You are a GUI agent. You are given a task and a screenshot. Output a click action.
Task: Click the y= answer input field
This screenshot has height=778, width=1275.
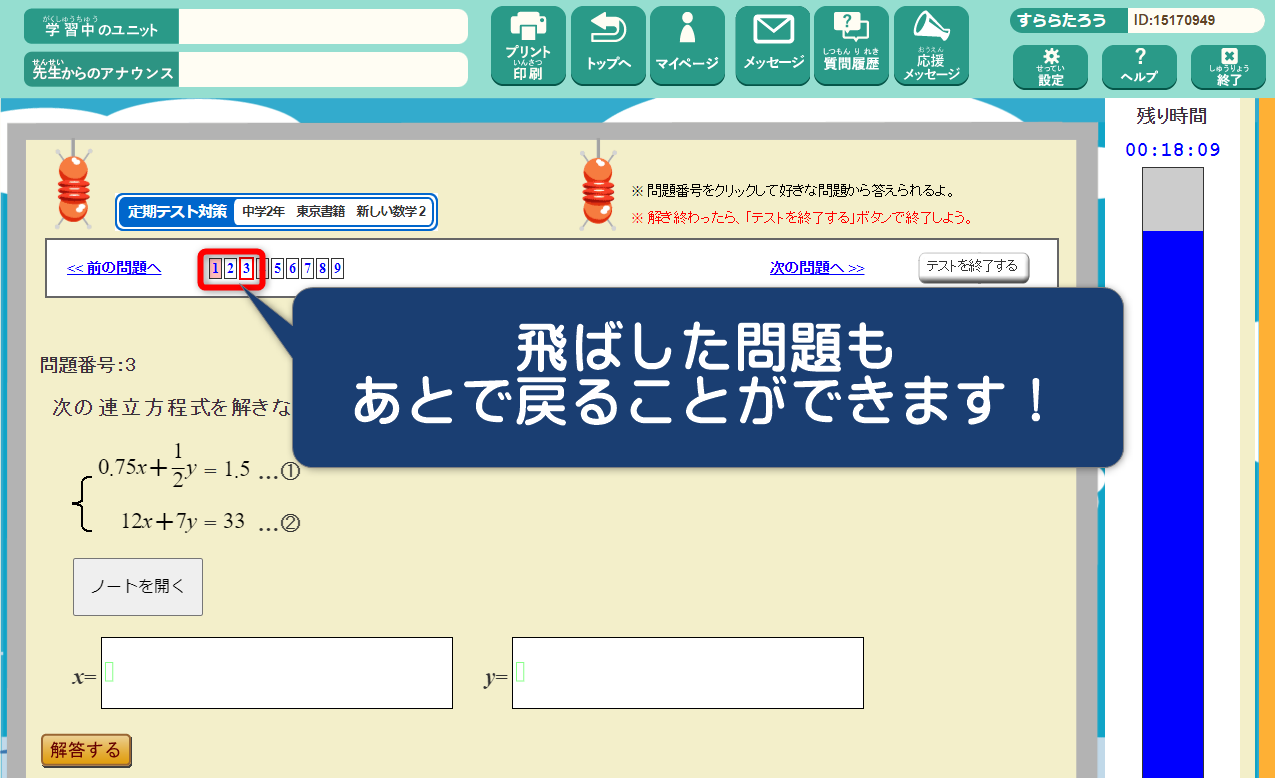pyautogui.click(x=688, y=673)
